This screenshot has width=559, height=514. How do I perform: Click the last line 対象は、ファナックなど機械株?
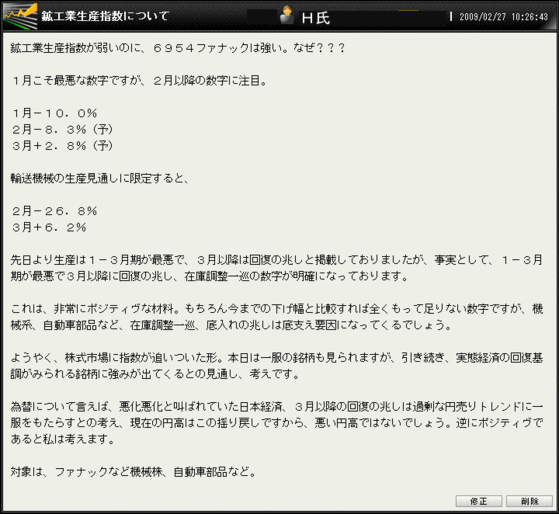point(133,472)
